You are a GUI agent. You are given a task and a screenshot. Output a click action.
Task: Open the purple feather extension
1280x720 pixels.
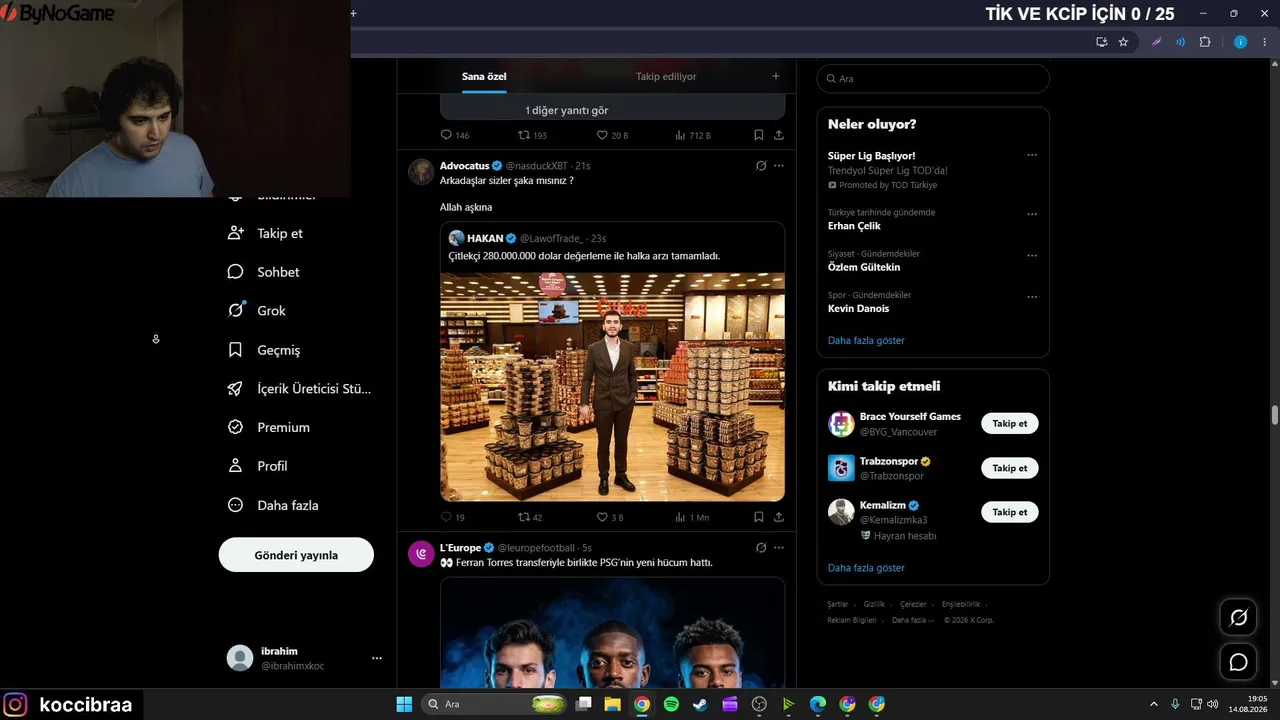[1157, 42]
